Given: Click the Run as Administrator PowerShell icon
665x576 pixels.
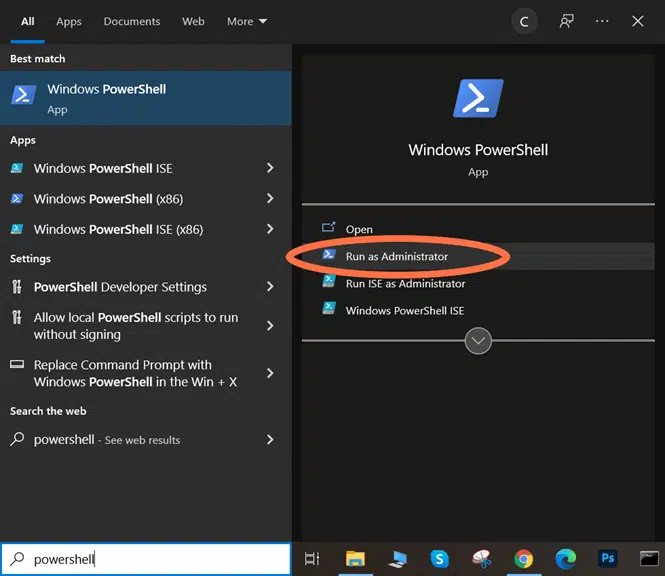Looking at the screenshot, I should click(x=329, y=254).
